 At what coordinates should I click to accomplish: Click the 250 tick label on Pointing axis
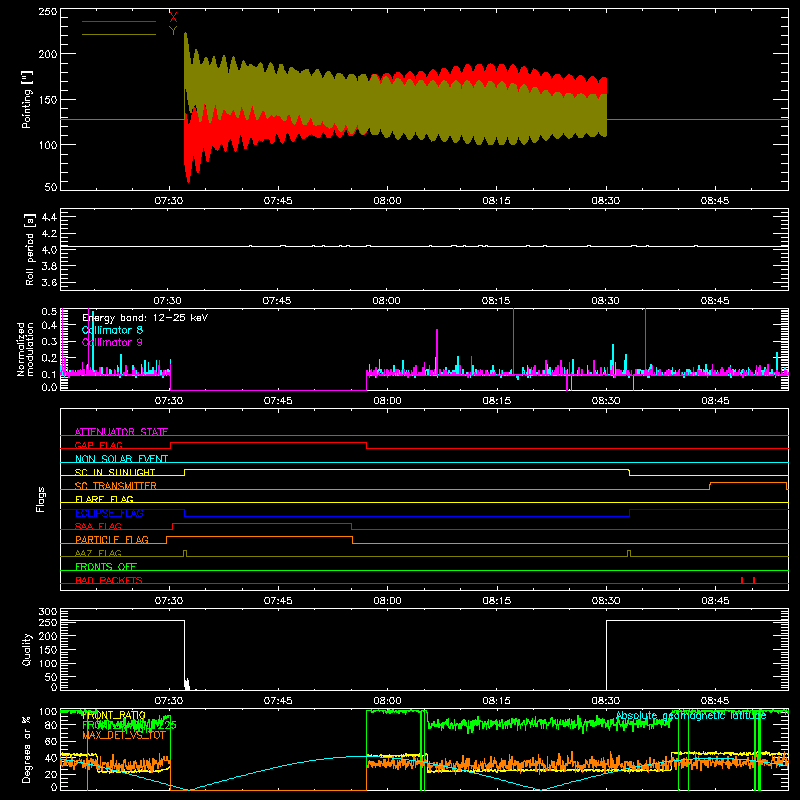[47, 12]
